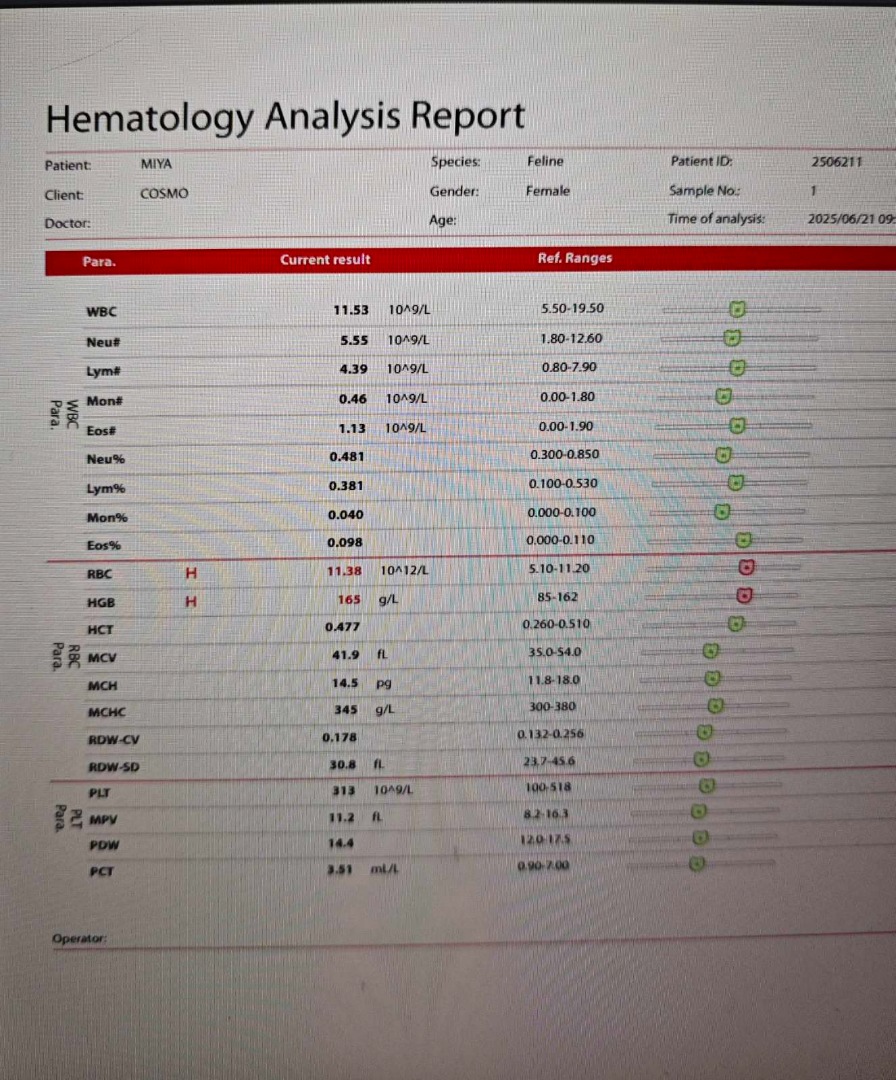Click the Operator label
Image resolution: width=896 pixels, height=1080 pixels.
click(x=79, y=939)
